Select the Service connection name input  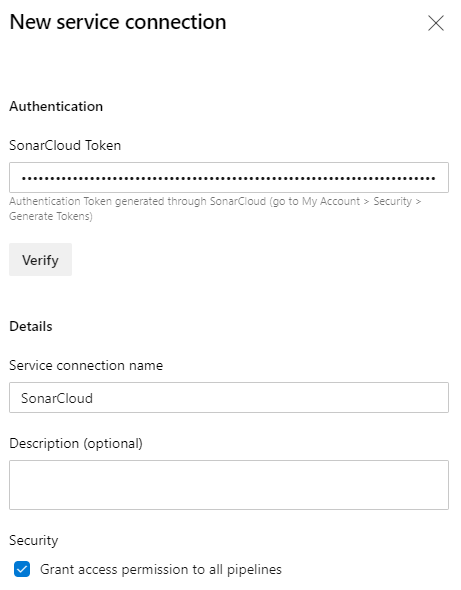[229, 398]
